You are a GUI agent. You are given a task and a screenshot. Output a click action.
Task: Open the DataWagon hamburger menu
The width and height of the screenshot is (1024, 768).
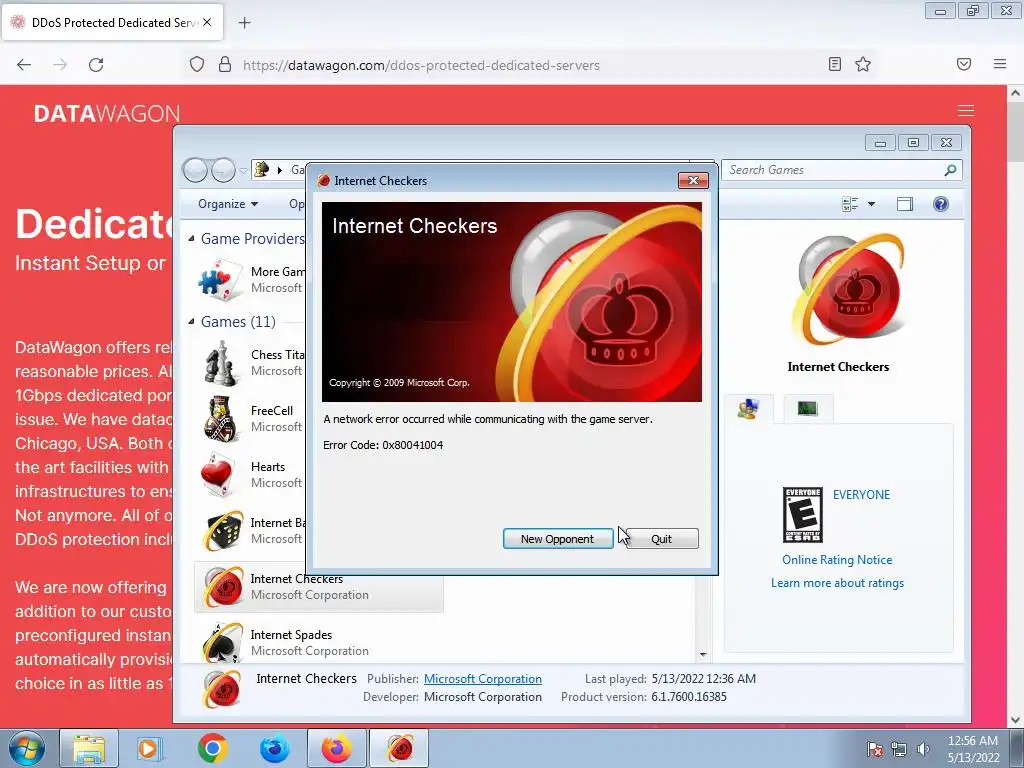point(966,111)
